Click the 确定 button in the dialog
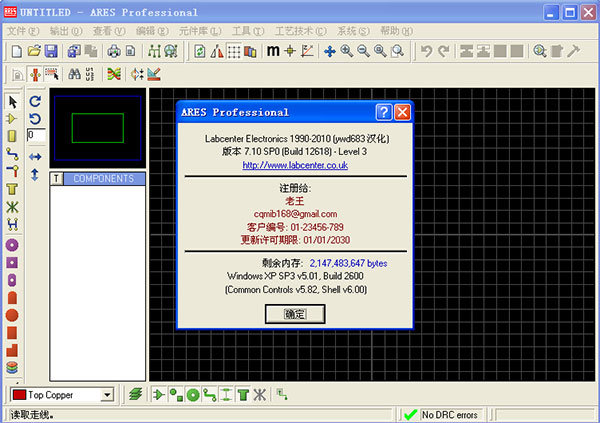 pyautogui.click(x=295, y=314)
